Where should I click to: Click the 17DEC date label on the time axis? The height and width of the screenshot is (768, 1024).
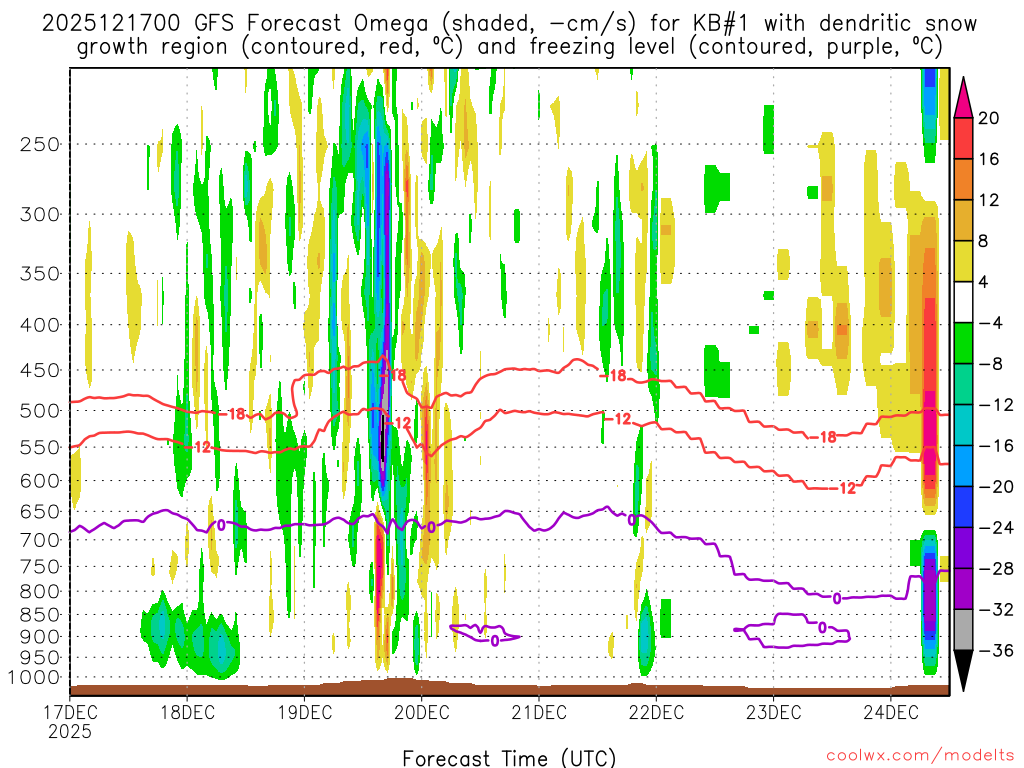pos(70,712)
